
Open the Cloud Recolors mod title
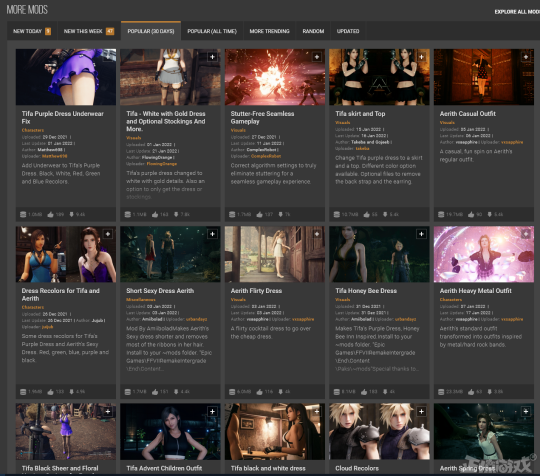point(357,468)
